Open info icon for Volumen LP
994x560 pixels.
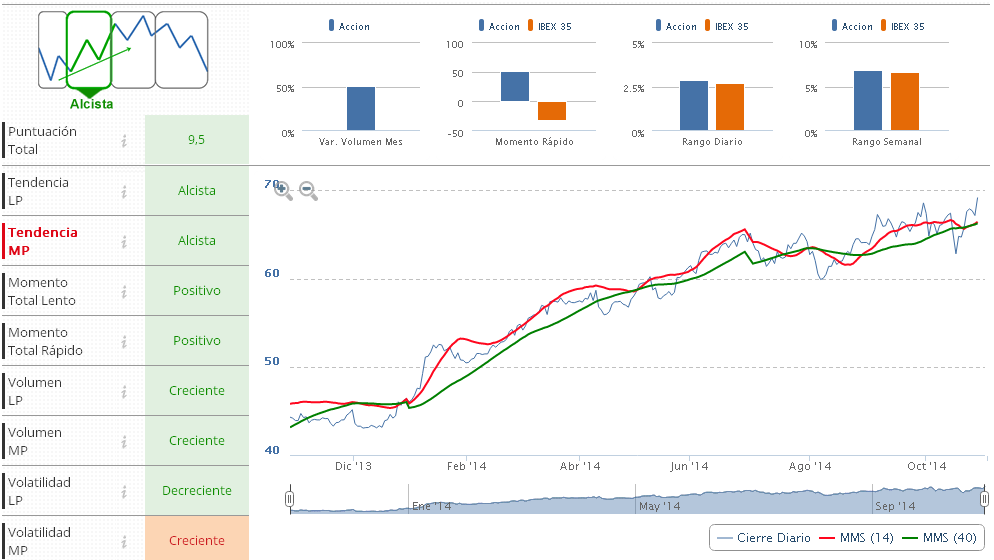[x=124, y=391]
